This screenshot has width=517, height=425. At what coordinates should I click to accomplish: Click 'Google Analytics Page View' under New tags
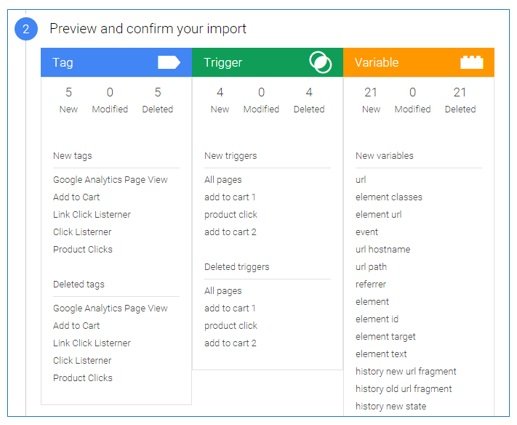click(110, 180)
